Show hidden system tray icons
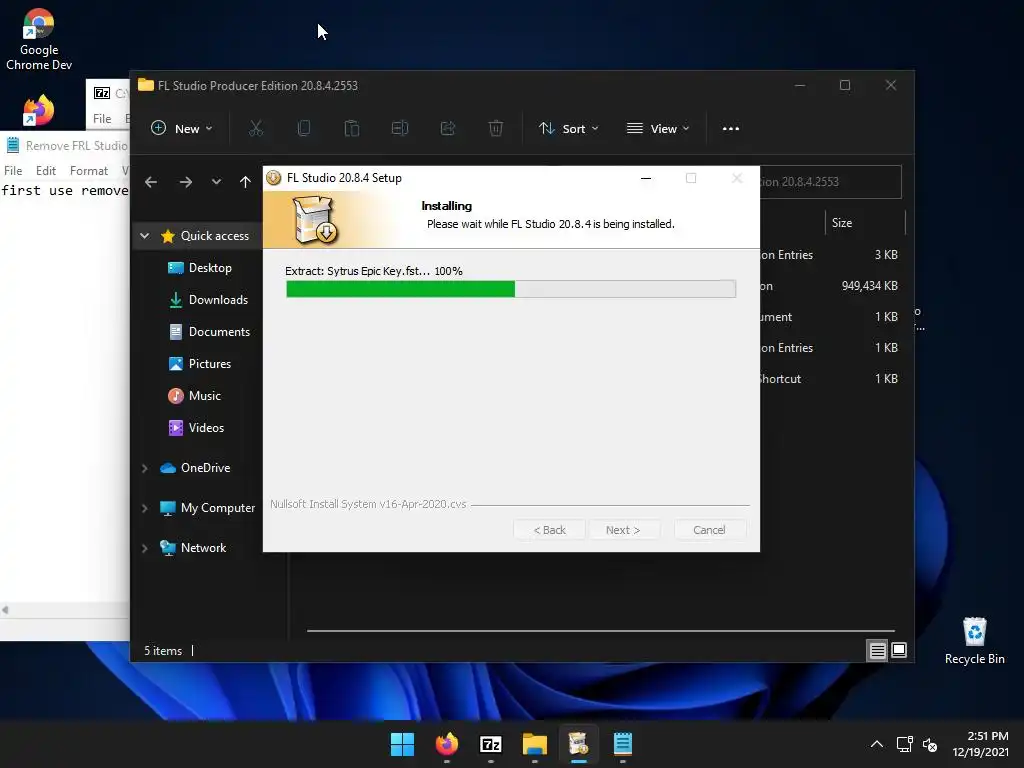The image size is (1024, 768). click(x=877, y=744)
